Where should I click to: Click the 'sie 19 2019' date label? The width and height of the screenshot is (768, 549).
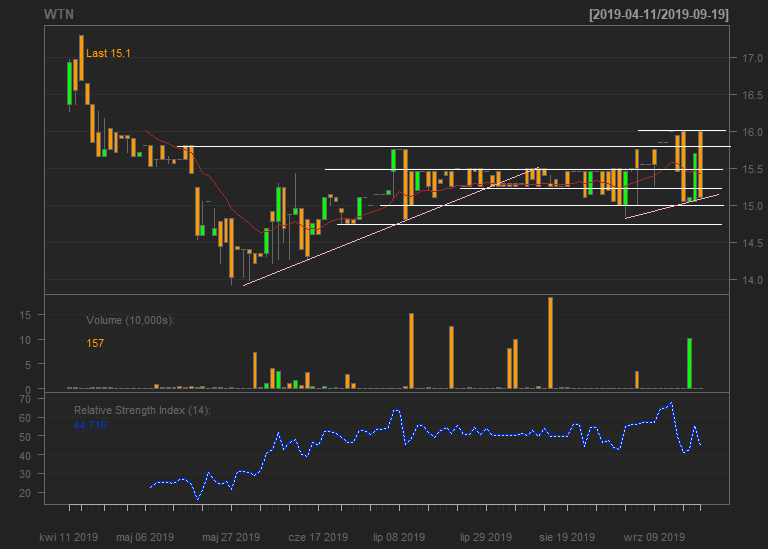click(567, 537)
